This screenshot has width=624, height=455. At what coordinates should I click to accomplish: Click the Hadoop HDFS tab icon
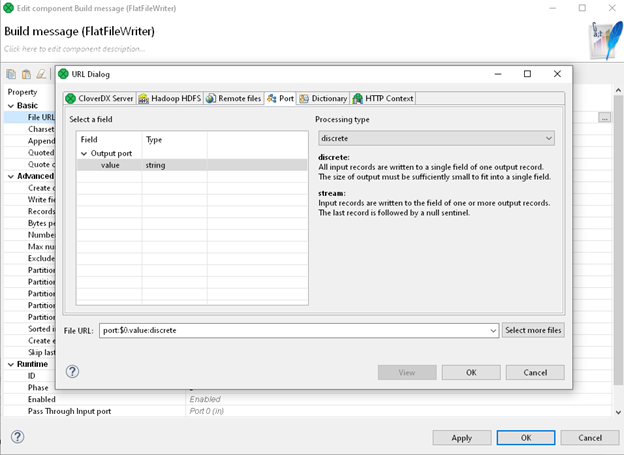(x=144, y=98)
